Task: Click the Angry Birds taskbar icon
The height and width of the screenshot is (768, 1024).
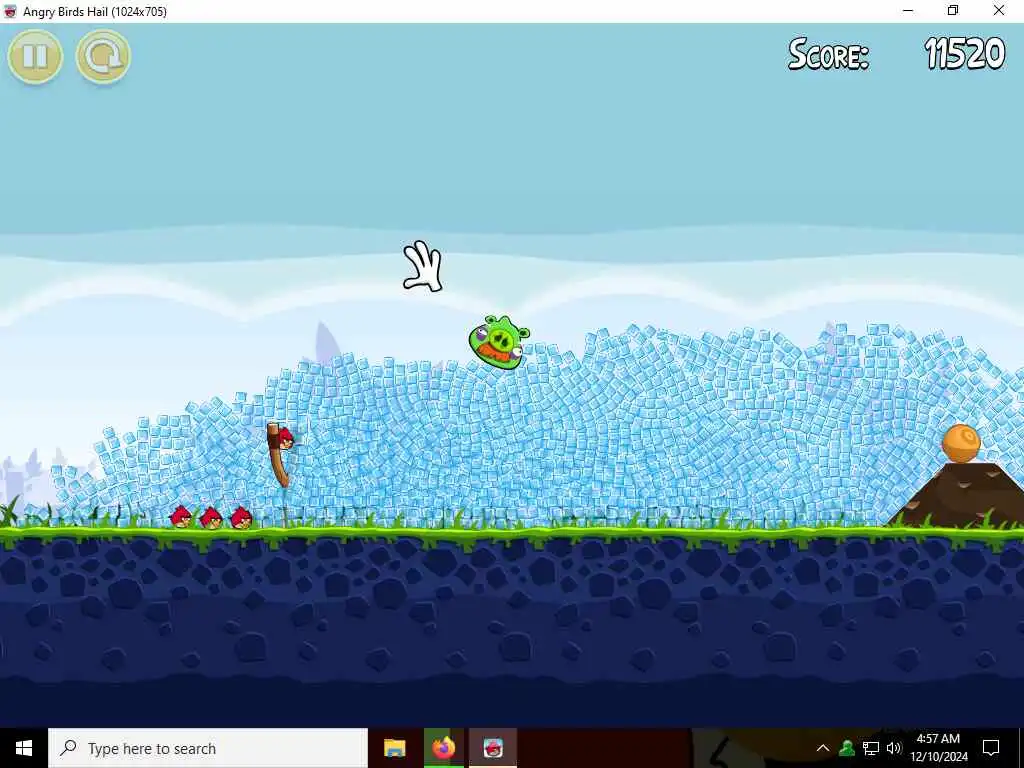Action: tap(493, 748)
